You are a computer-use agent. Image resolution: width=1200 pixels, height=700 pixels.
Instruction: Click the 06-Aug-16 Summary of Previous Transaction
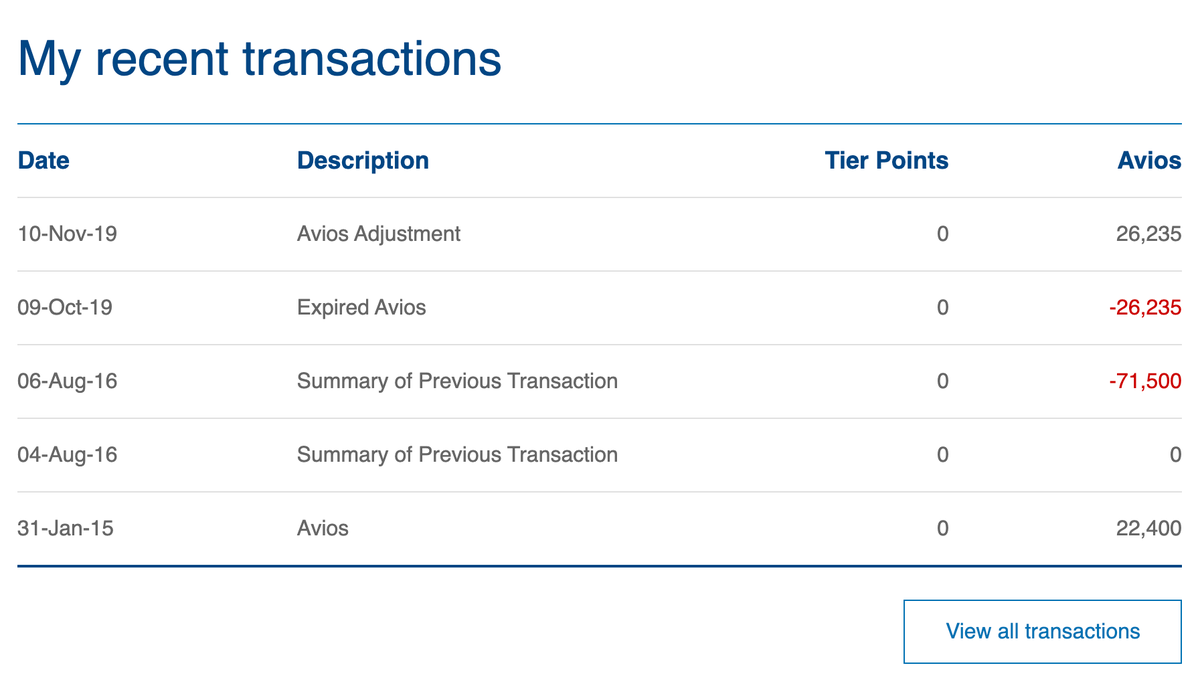pos(457,381)
